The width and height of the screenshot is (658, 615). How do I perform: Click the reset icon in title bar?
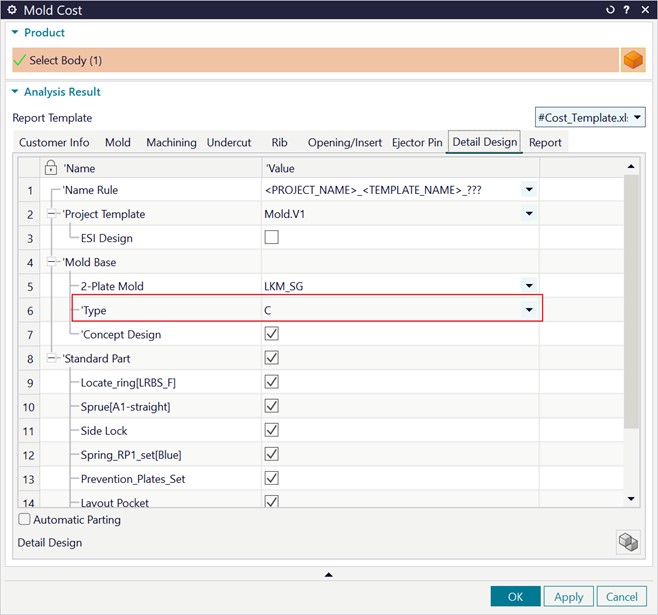pos(610,10)
